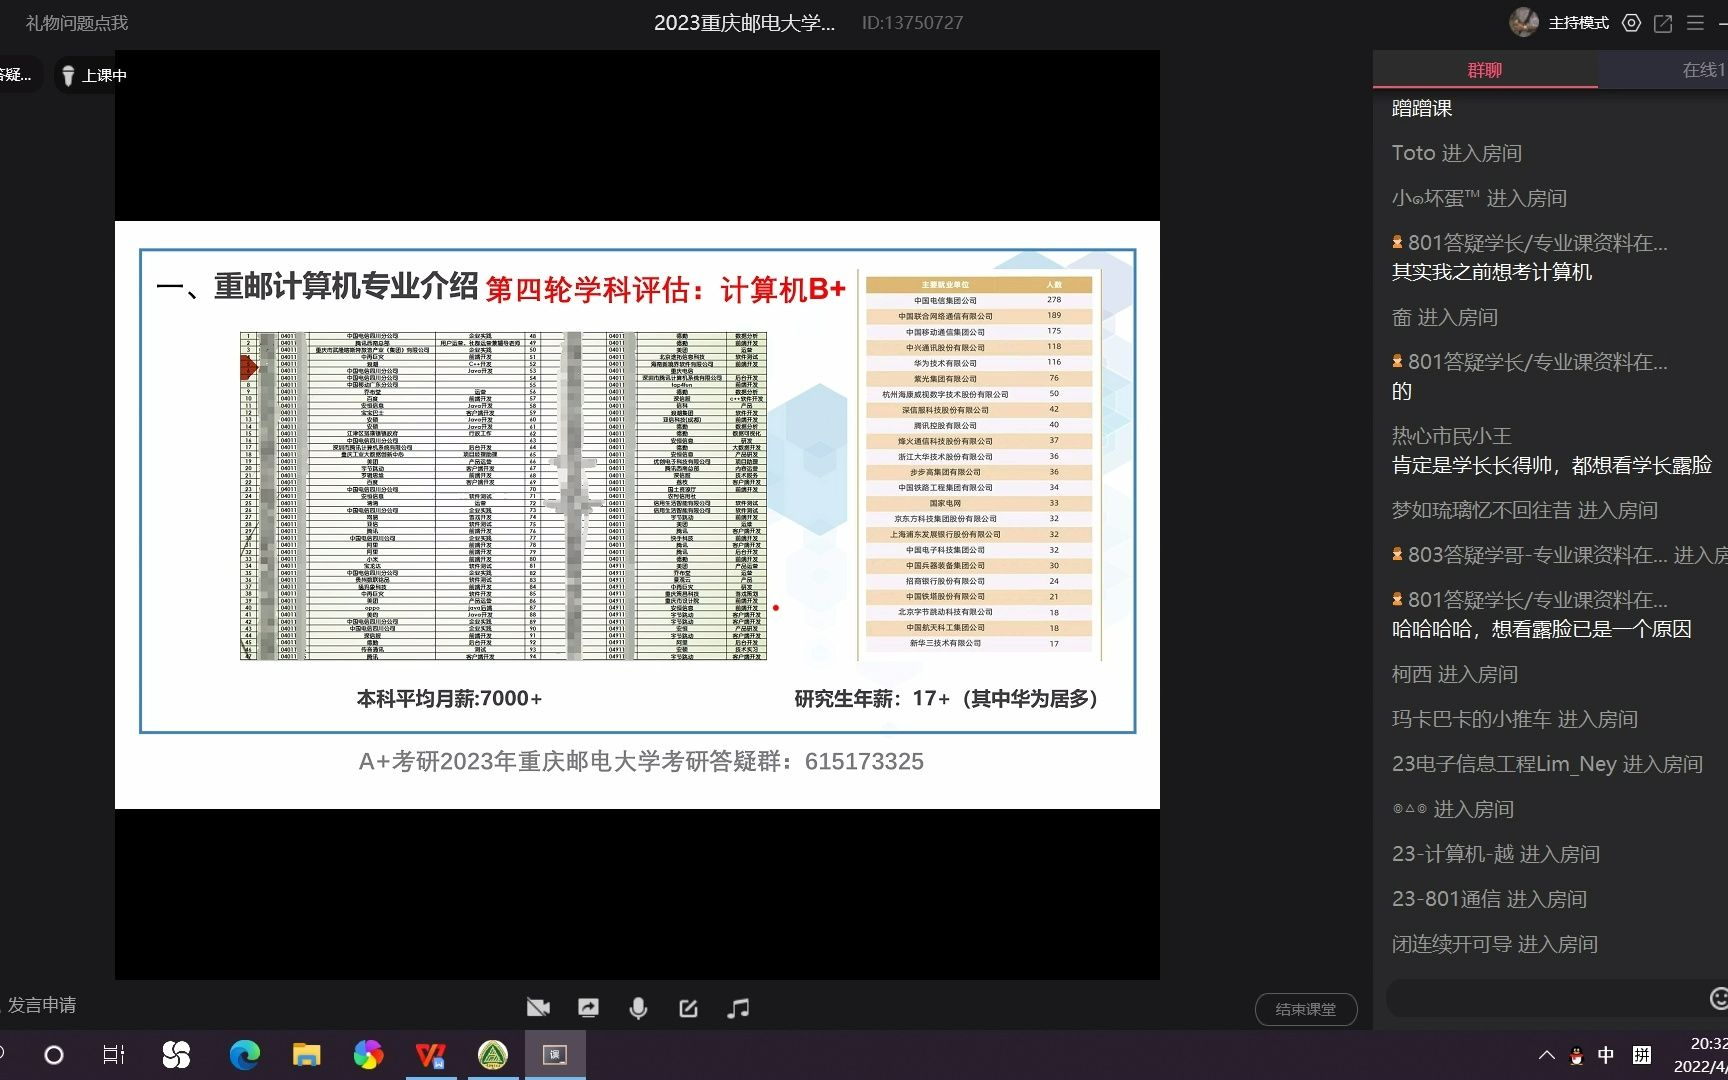Click the hamburger menu at top right
The width and height of the screenshot is (1728, 1080).
point(1695,22)
